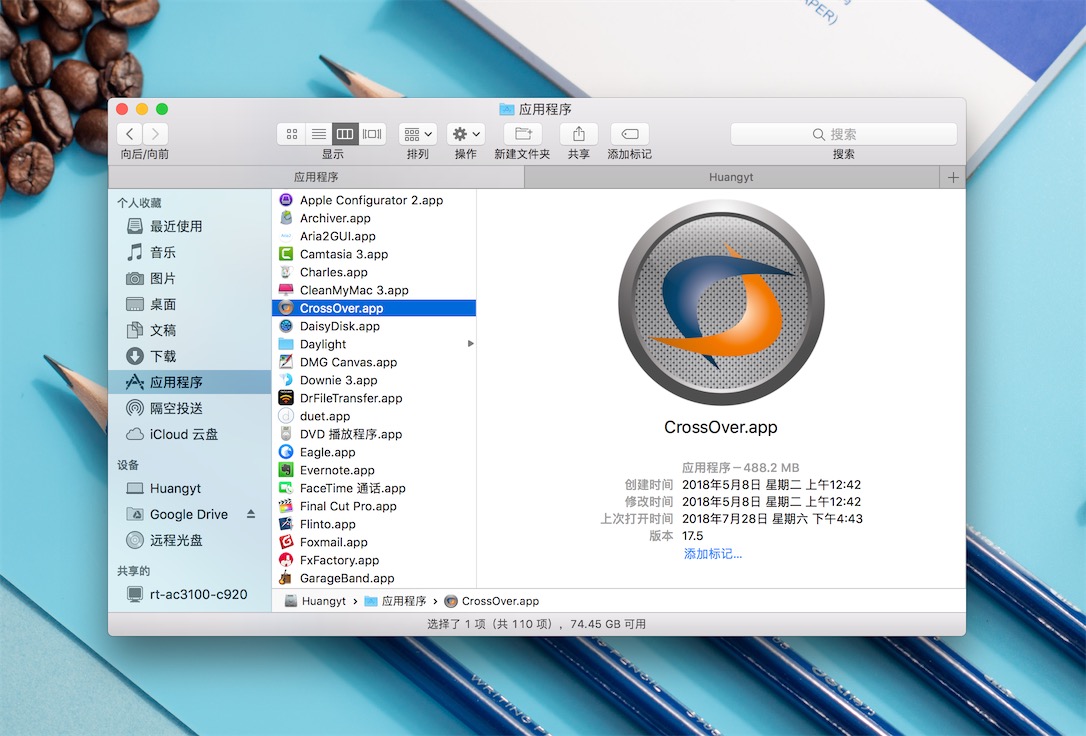
Task: Click the FaceTime 通话.app icon
Action: pyautogui.click(x=286, y=488)
